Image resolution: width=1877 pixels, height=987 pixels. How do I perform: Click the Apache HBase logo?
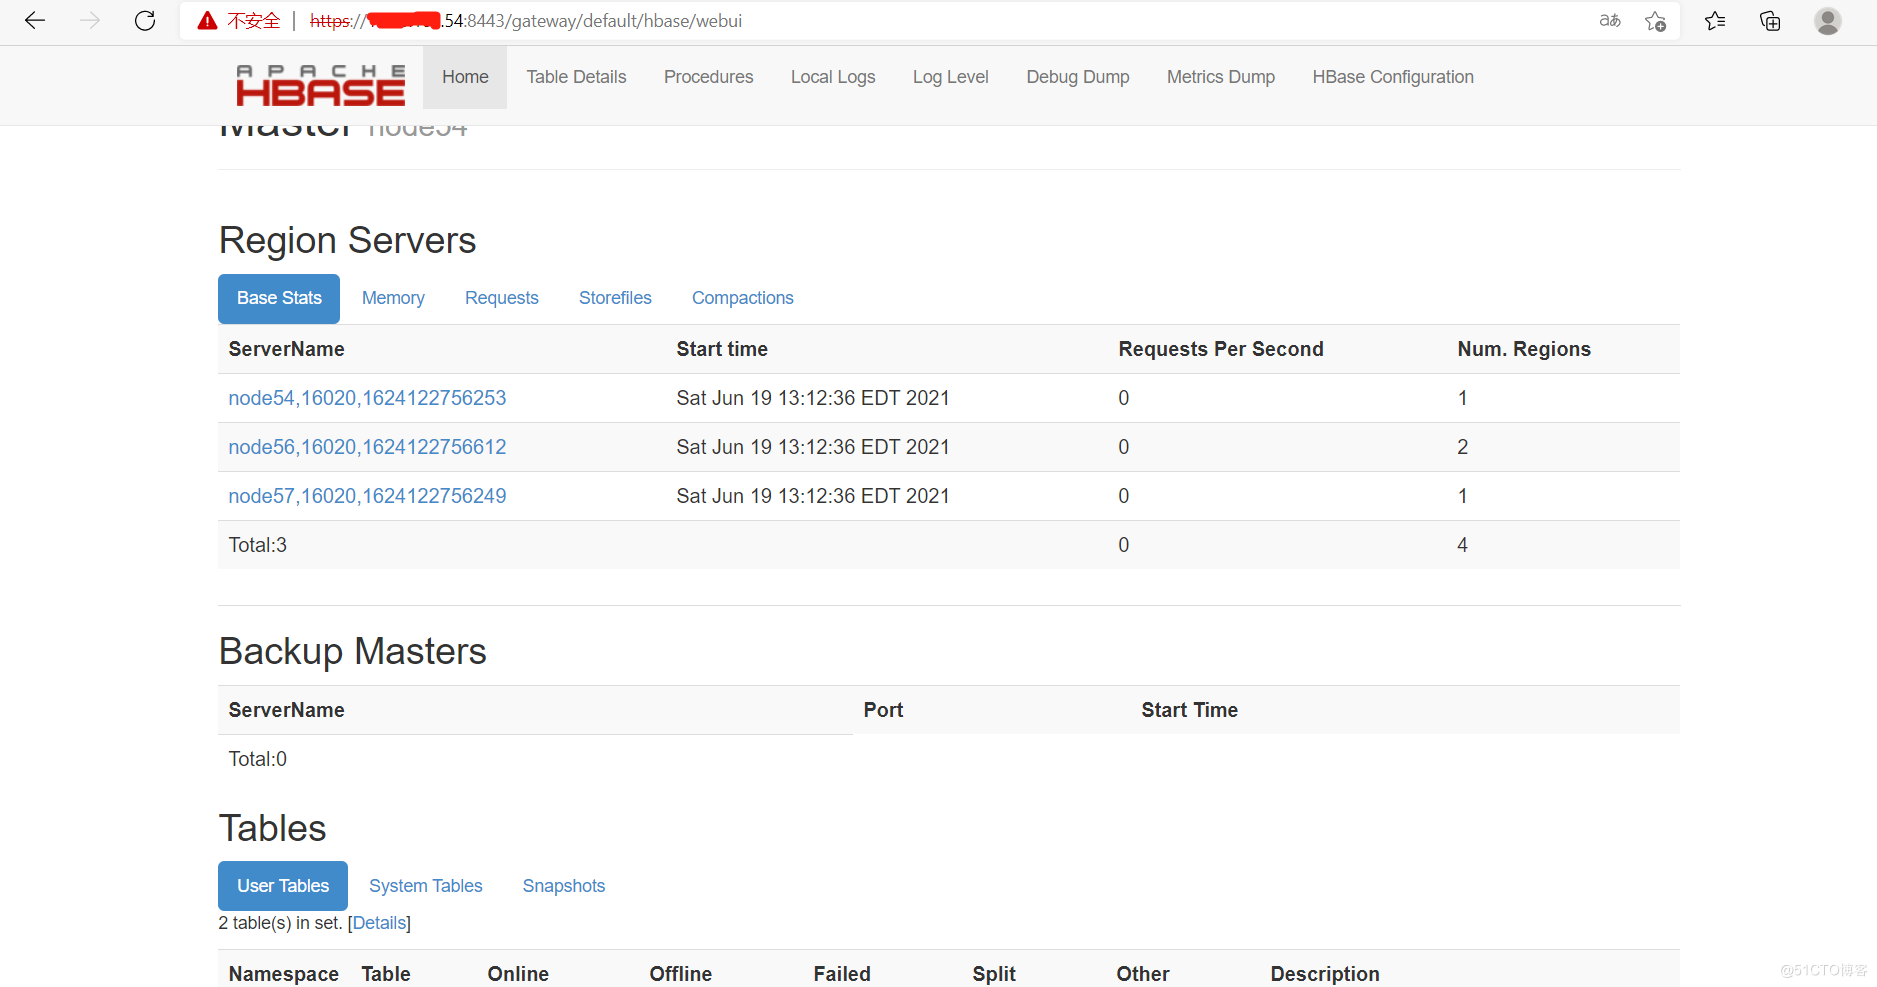tap(321, 85)
